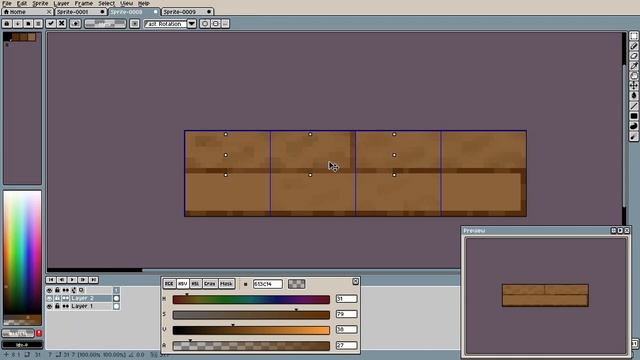Viewport: 640px width, 360px height.
Task: Select Layer 1 cel in frame 1
Action: point(116,306)
